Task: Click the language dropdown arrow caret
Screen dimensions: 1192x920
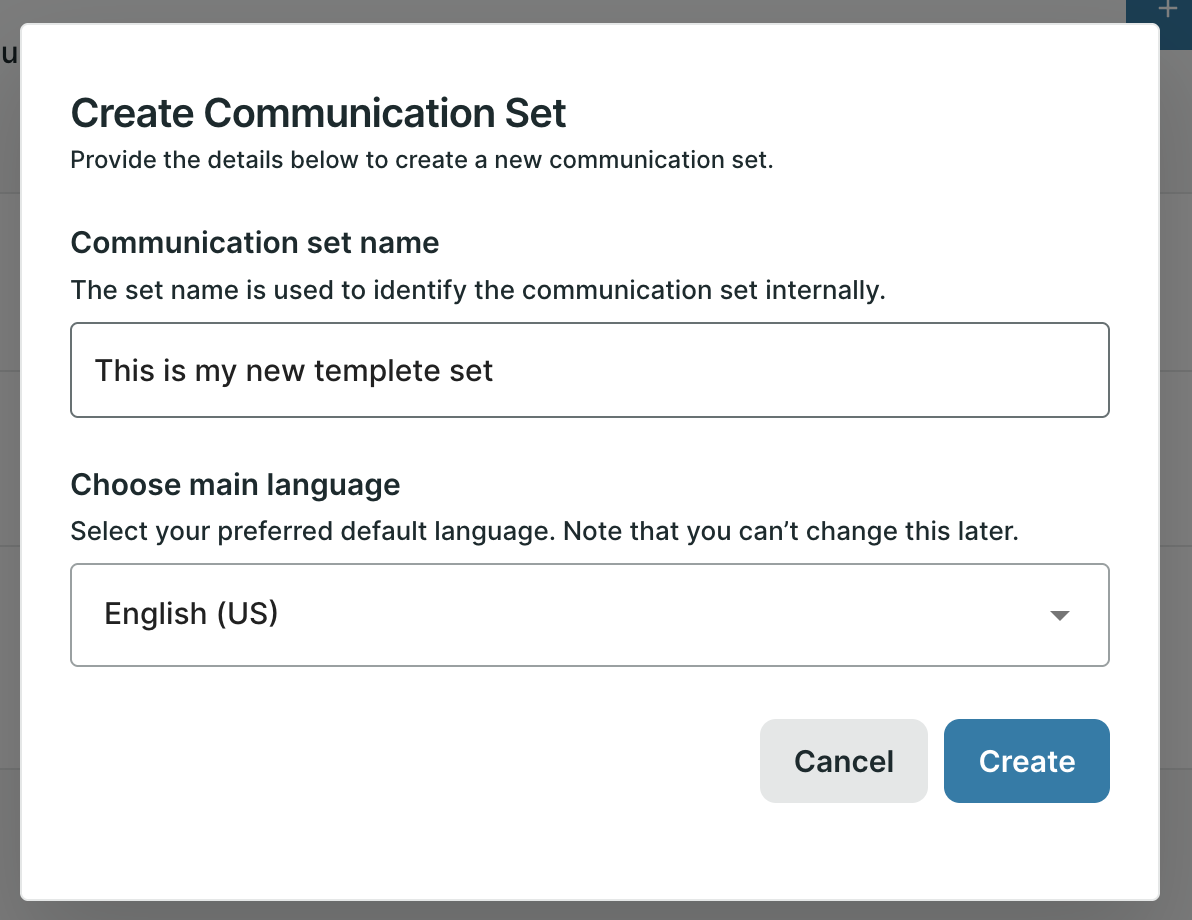Action: pyautogui.click(x=1060, y=616)
